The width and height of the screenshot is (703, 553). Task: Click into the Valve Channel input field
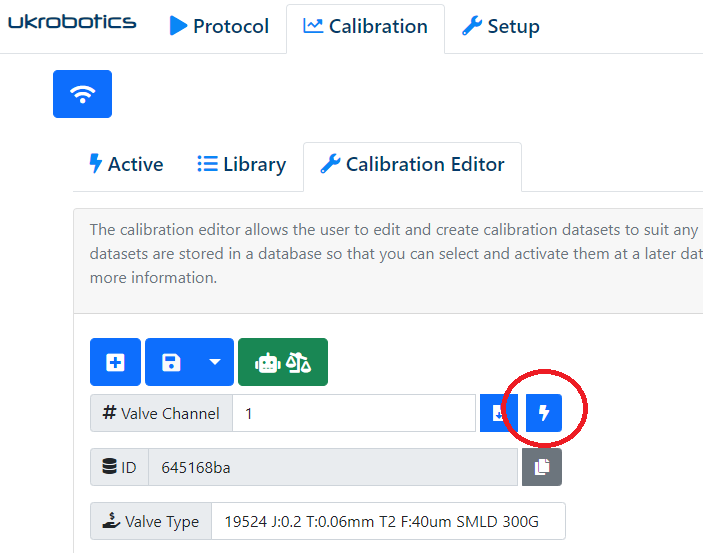tap(354, 413)
